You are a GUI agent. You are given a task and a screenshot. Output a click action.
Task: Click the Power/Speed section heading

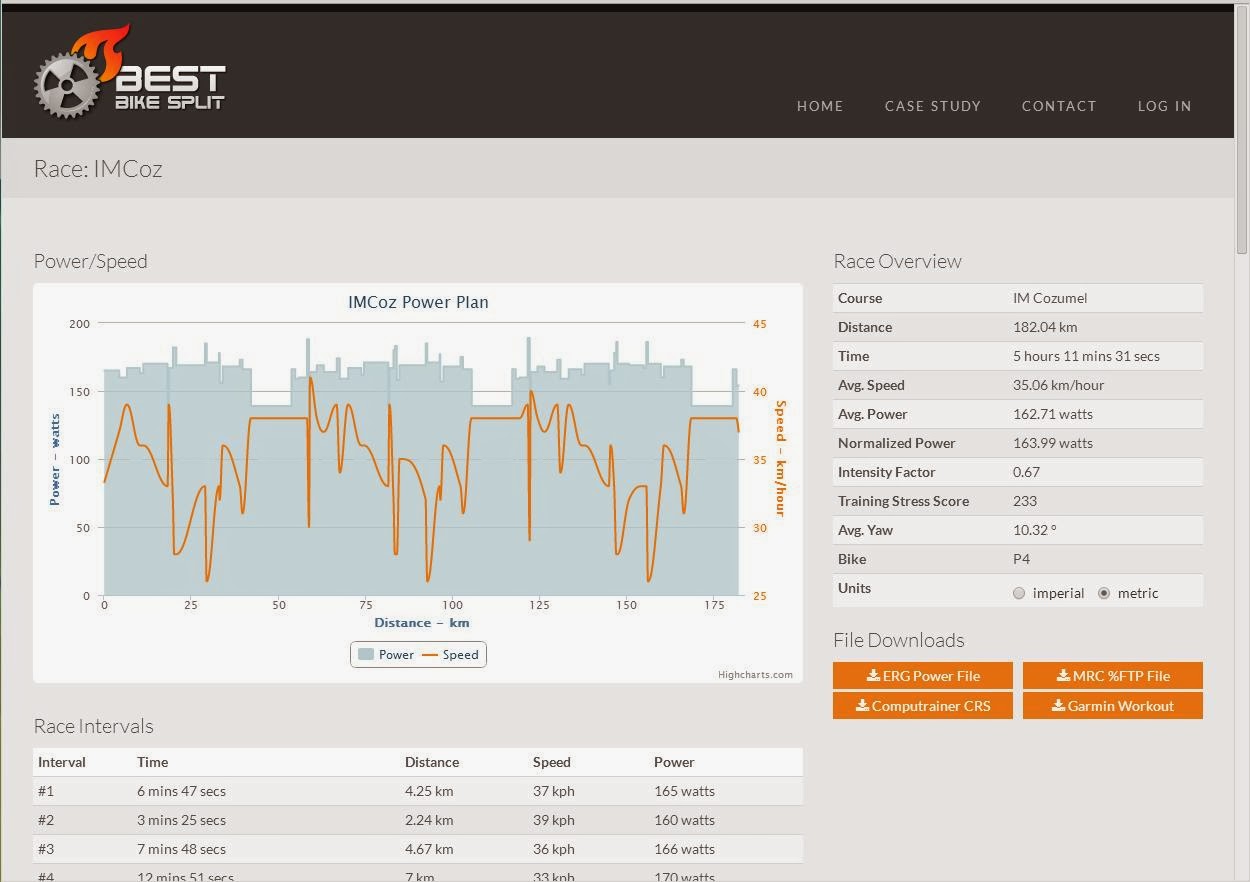90,261
